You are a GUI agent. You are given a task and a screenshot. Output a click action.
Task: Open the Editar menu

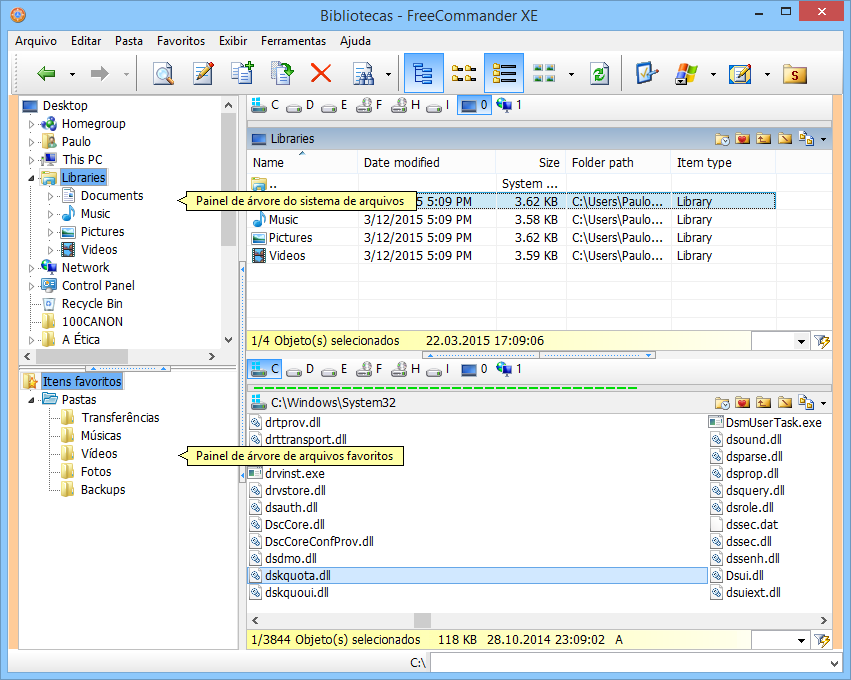(x=86, y=41)
